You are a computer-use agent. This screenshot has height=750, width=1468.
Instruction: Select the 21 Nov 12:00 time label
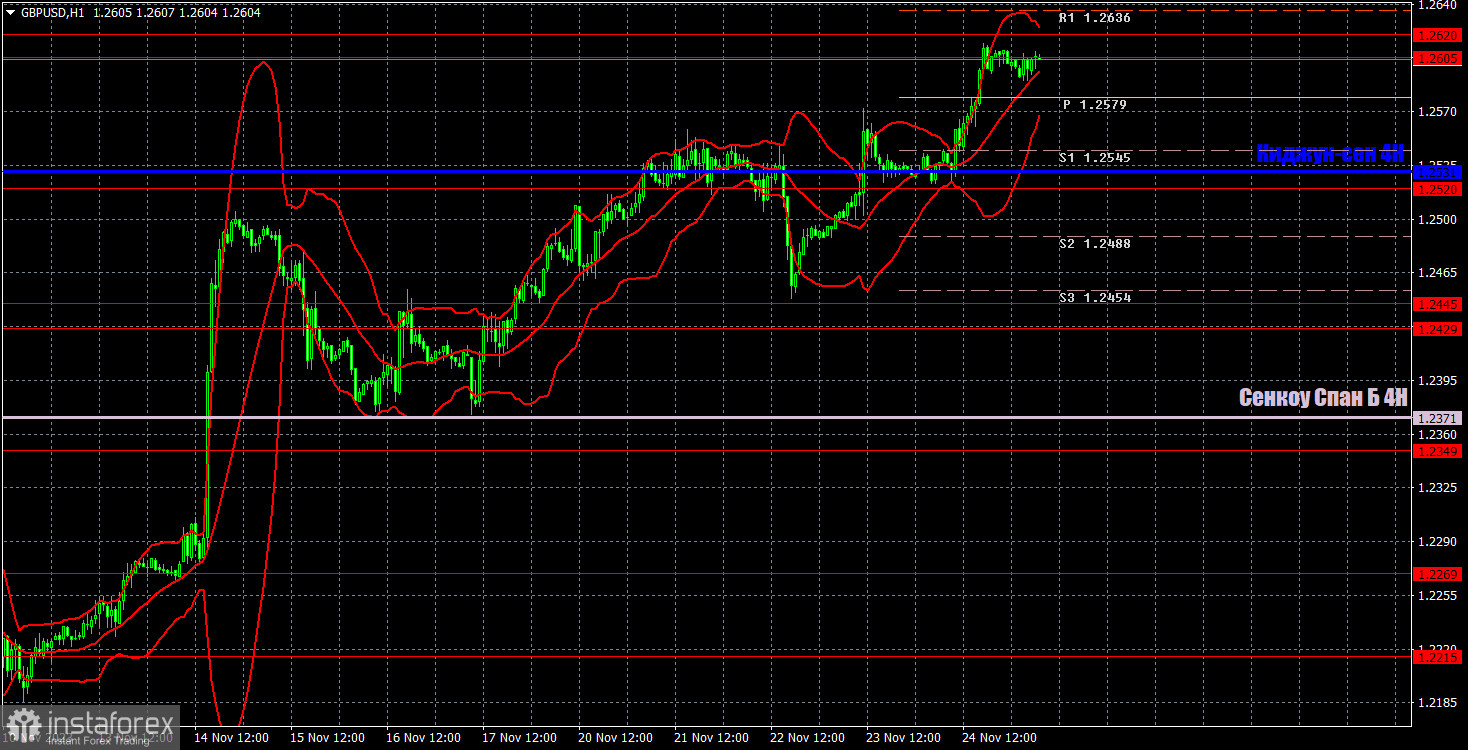pyautogui.click(x=711, y=738)
